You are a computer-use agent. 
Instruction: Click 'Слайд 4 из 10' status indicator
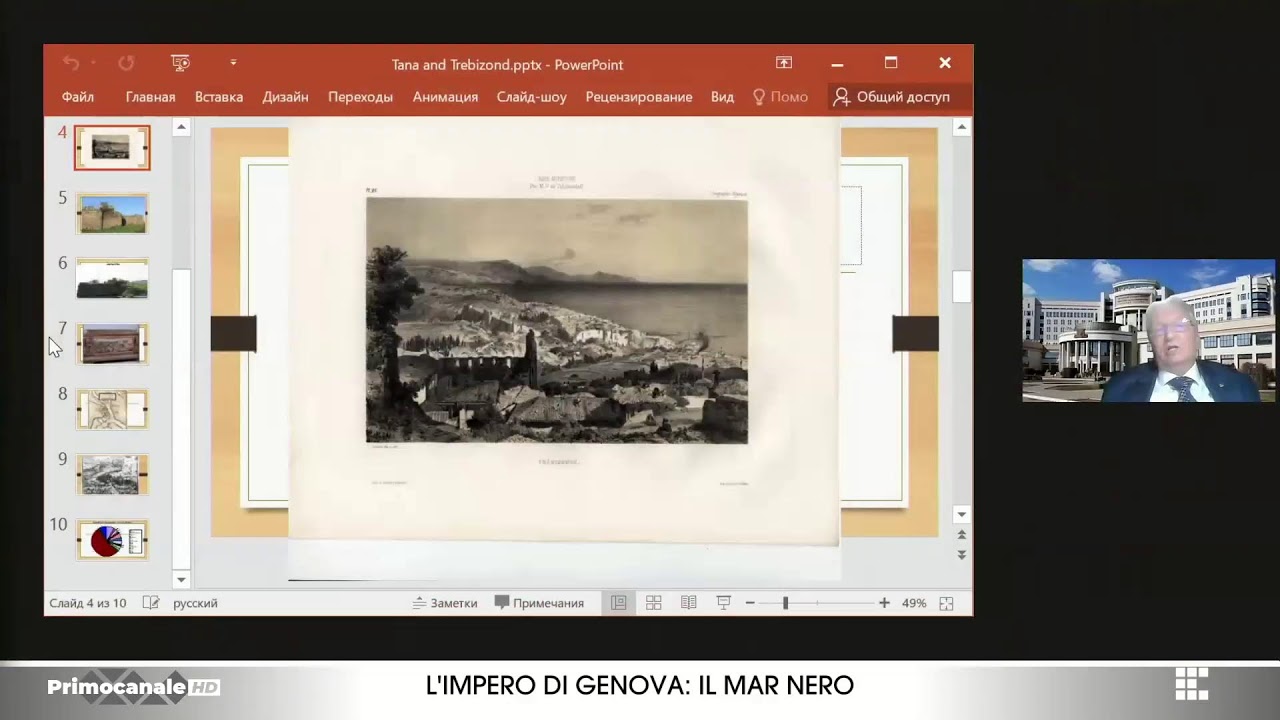88,603
